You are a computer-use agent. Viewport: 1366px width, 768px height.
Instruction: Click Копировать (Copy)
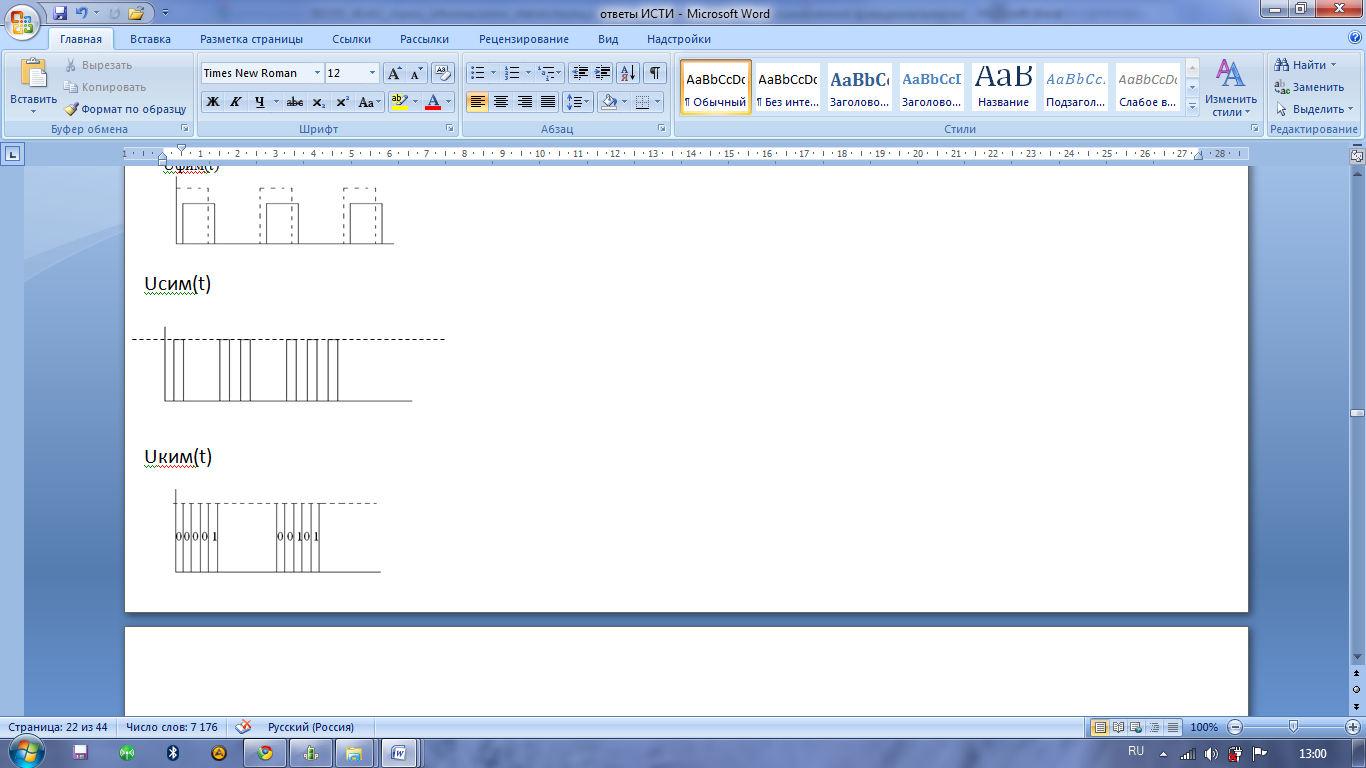(104, 87)
